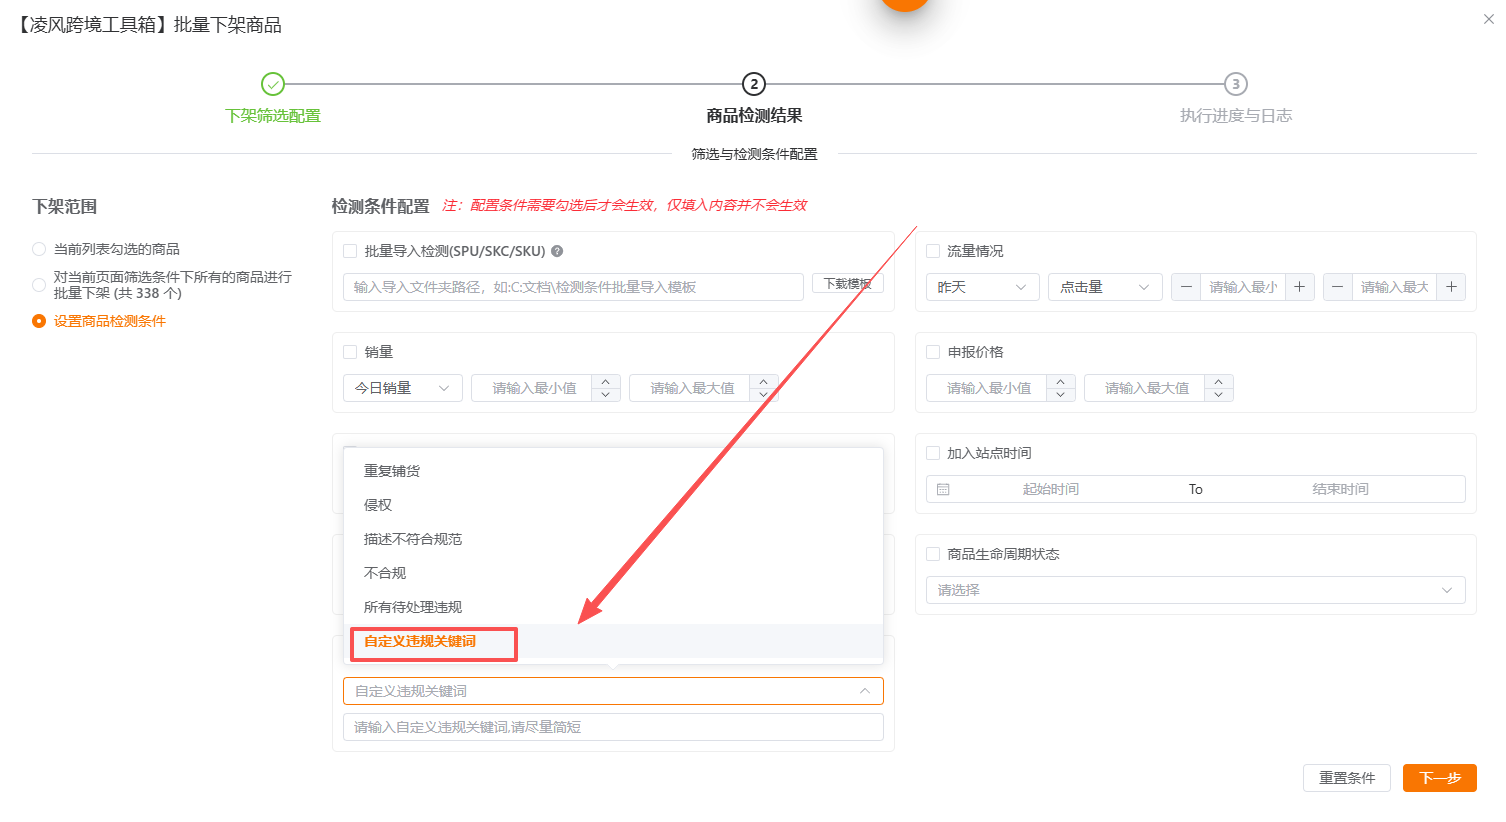Click the 下架筛选配置 step label

273,116
